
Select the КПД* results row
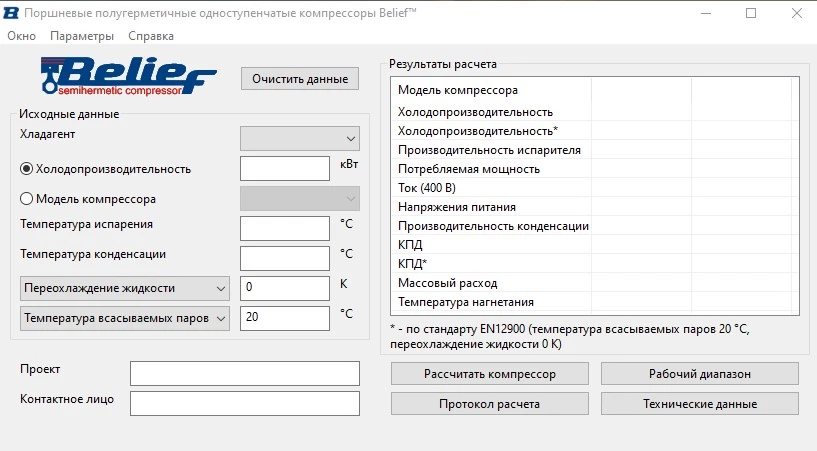595,264
